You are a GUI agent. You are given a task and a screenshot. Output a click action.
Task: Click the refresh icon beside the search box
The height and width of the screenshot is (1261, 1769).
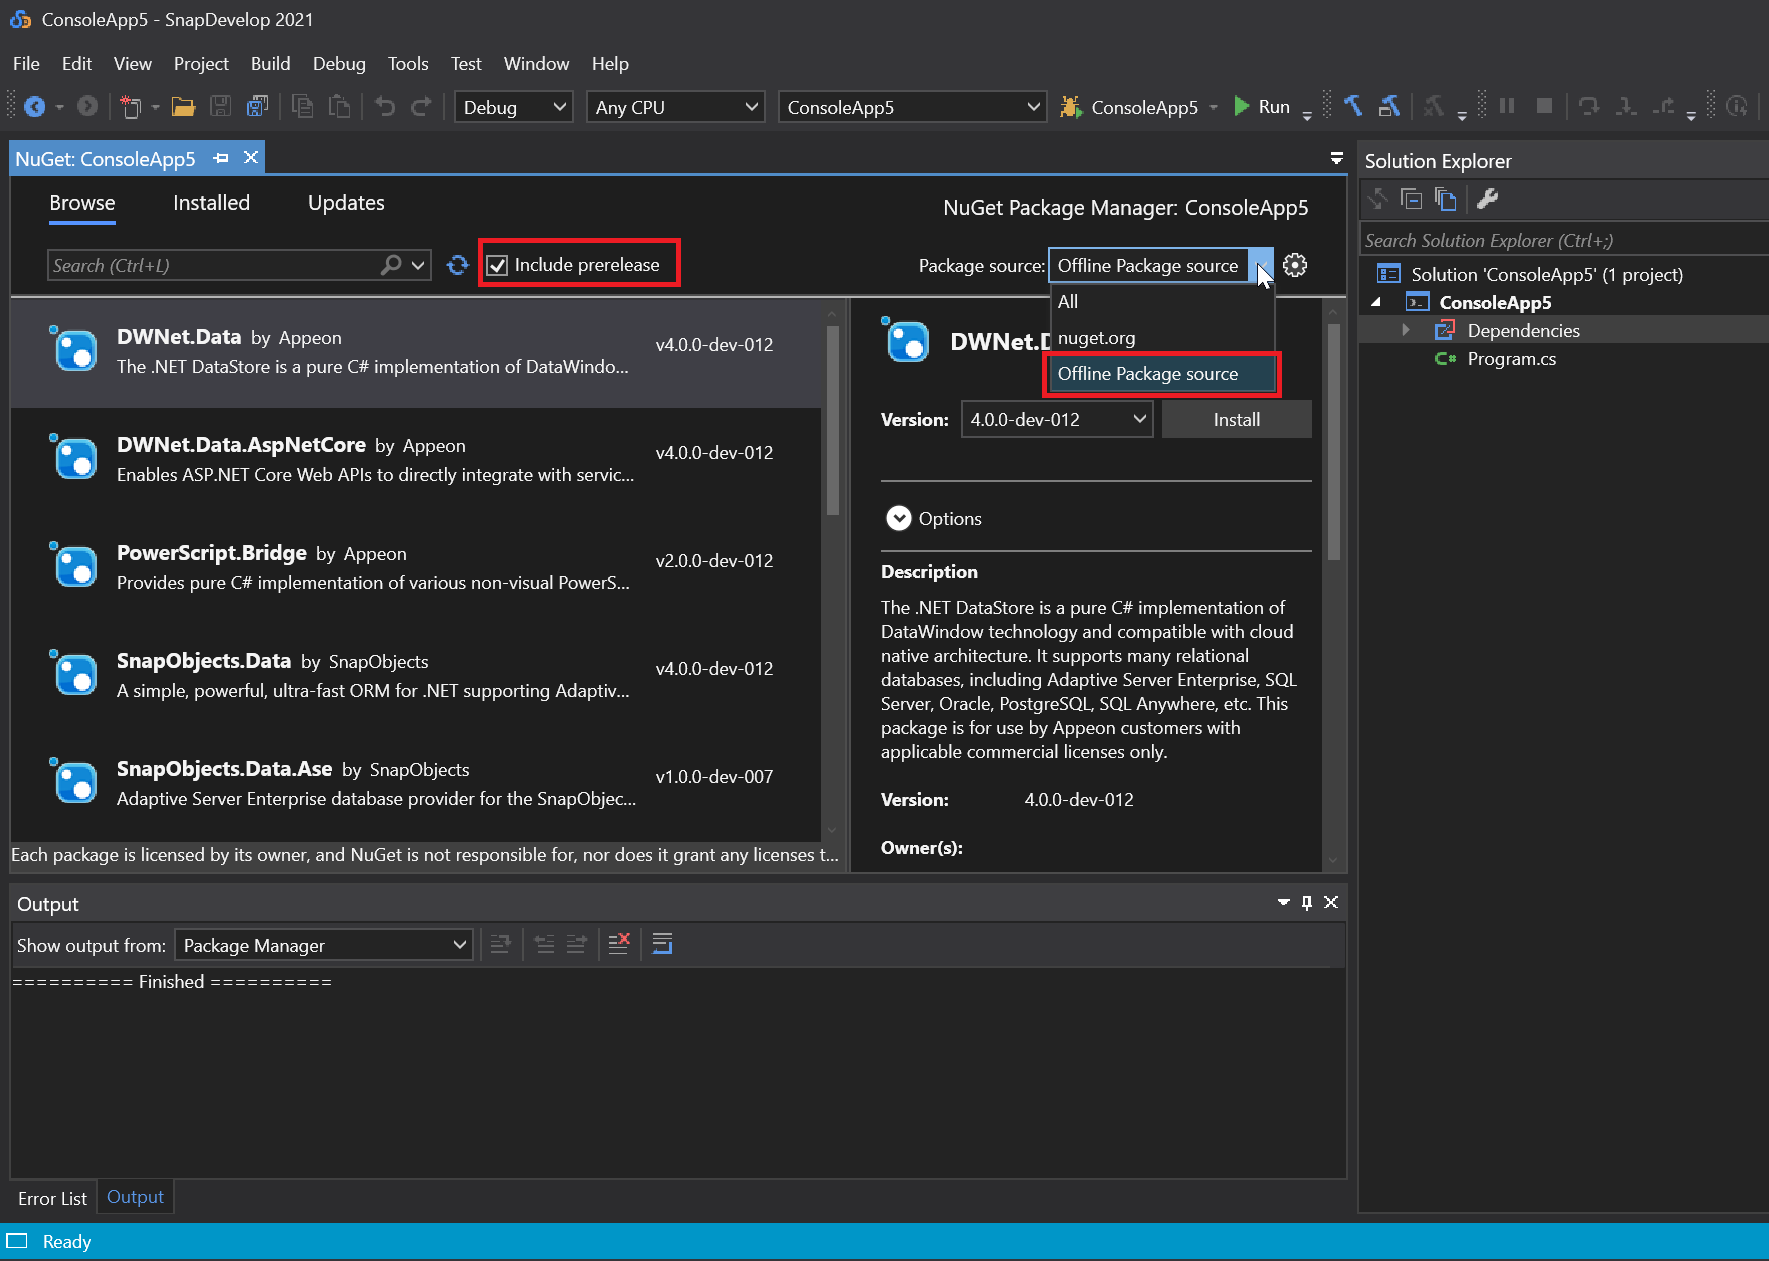(458, 264)
